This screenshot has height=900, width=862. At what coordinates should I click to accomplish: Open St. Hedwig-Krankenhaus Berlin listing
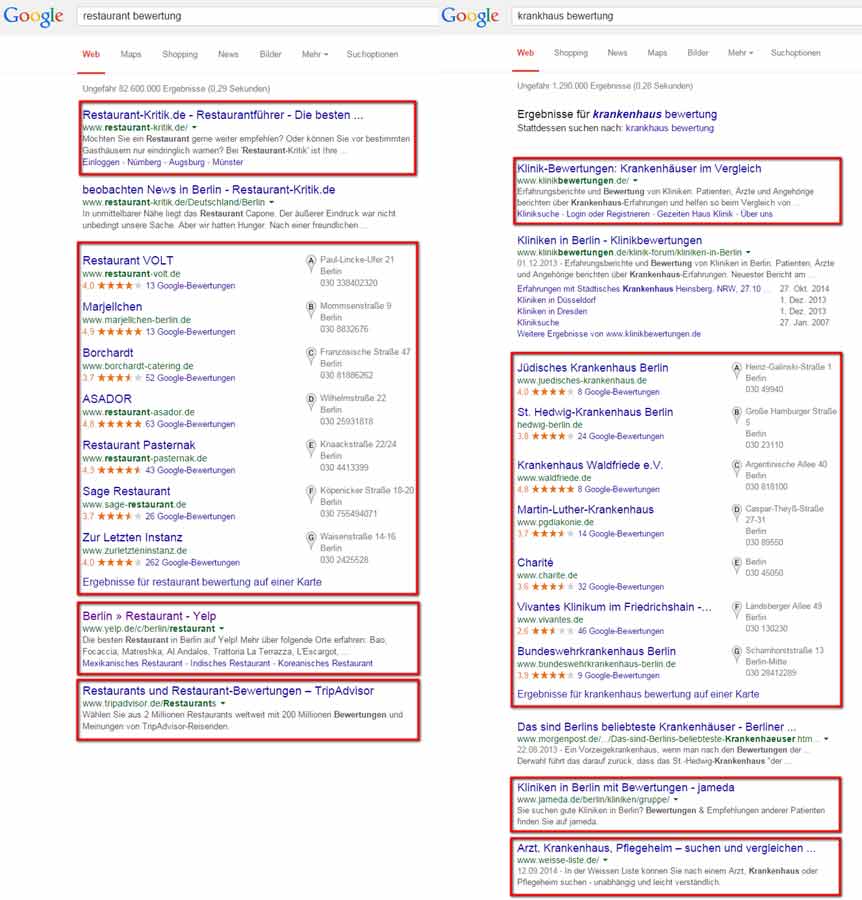(595, 412)
